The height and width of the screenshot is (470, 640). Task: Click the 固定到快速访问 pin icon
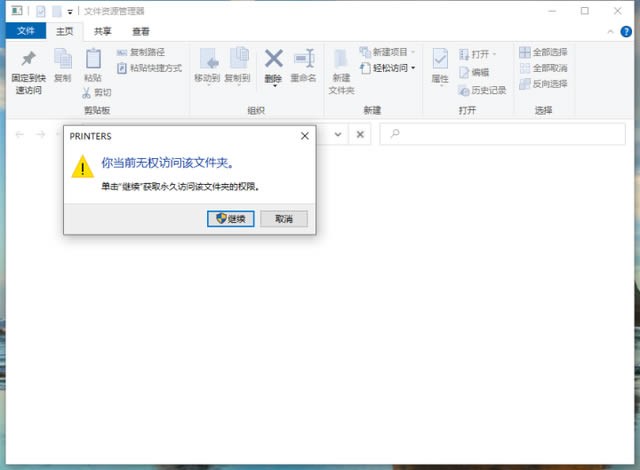(27, 58)
